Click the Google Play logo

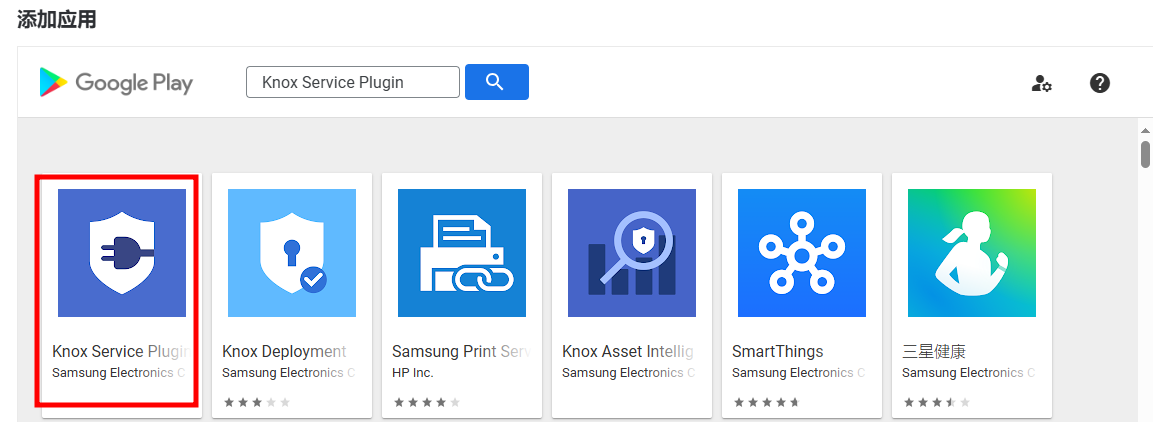click(115, 82)
